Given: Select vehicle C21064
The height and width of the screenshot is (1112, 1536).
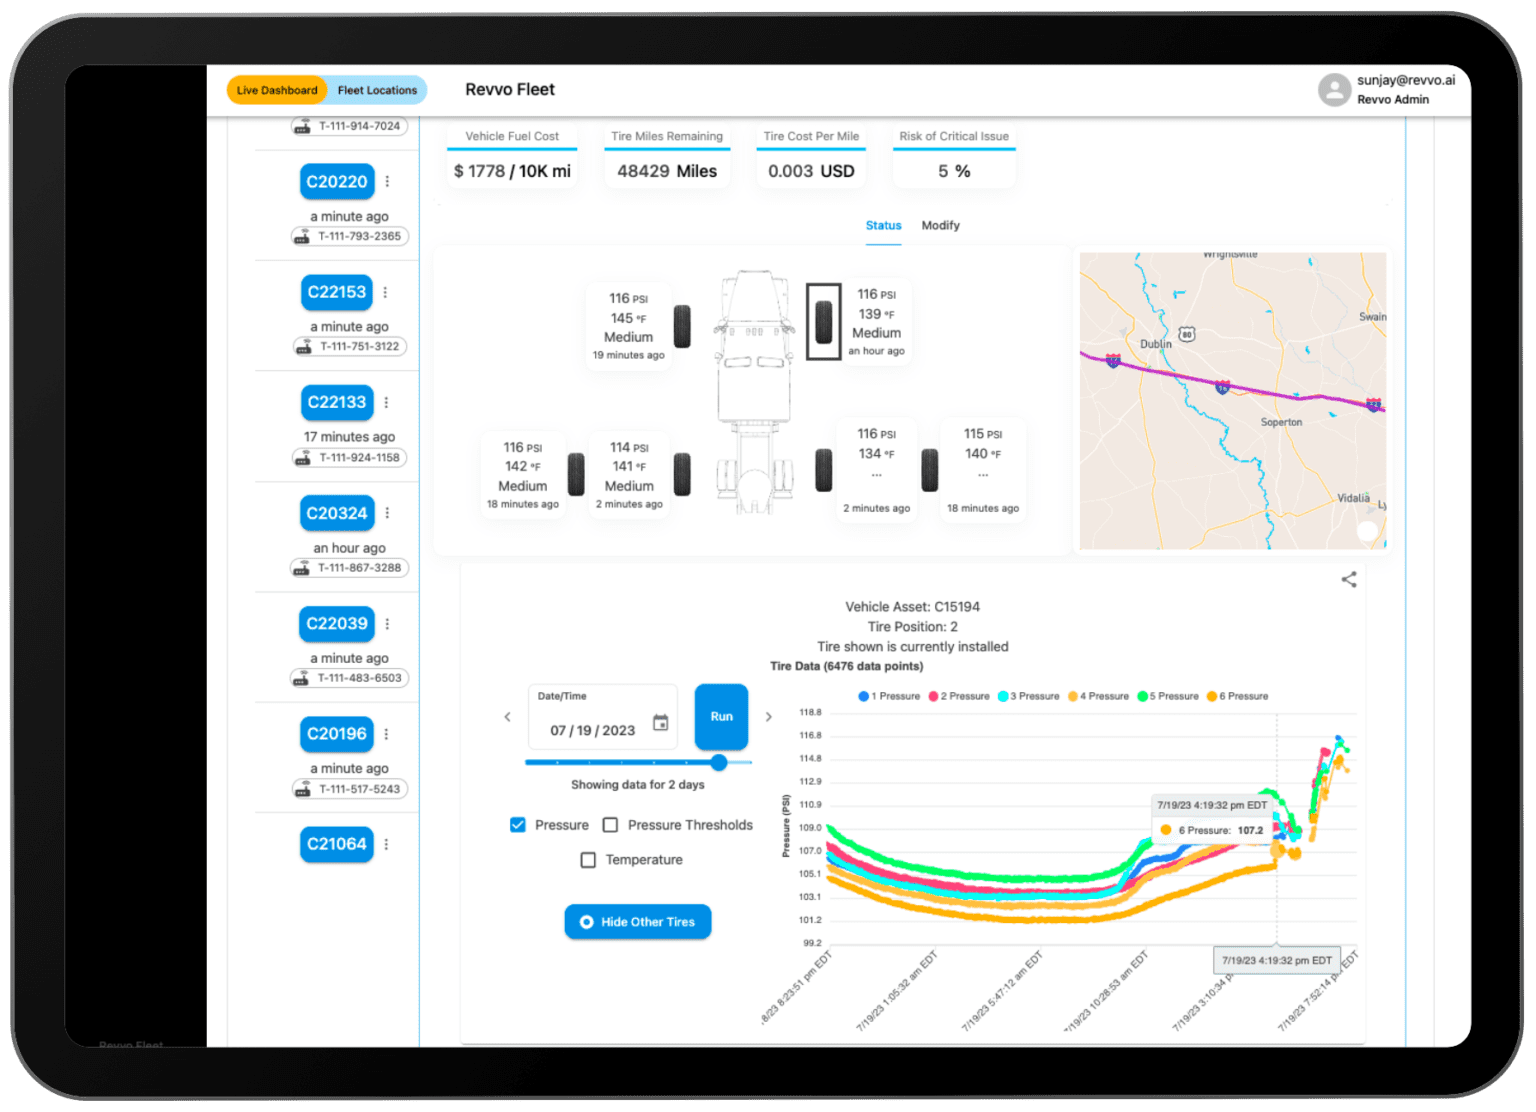Looking at the screenshot, I should coord(337,844).
